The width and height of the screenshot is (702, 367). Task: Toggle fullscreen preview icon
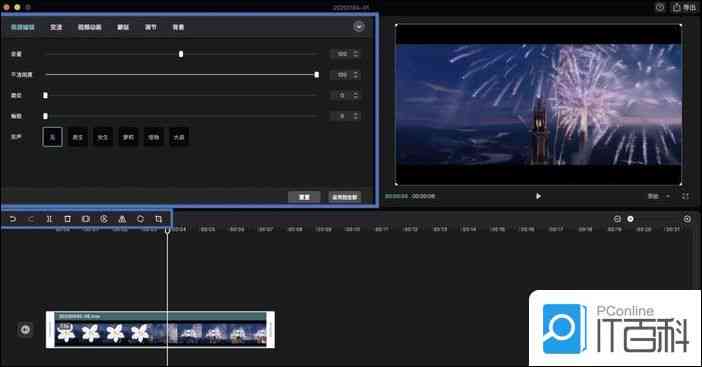(685, 196)
